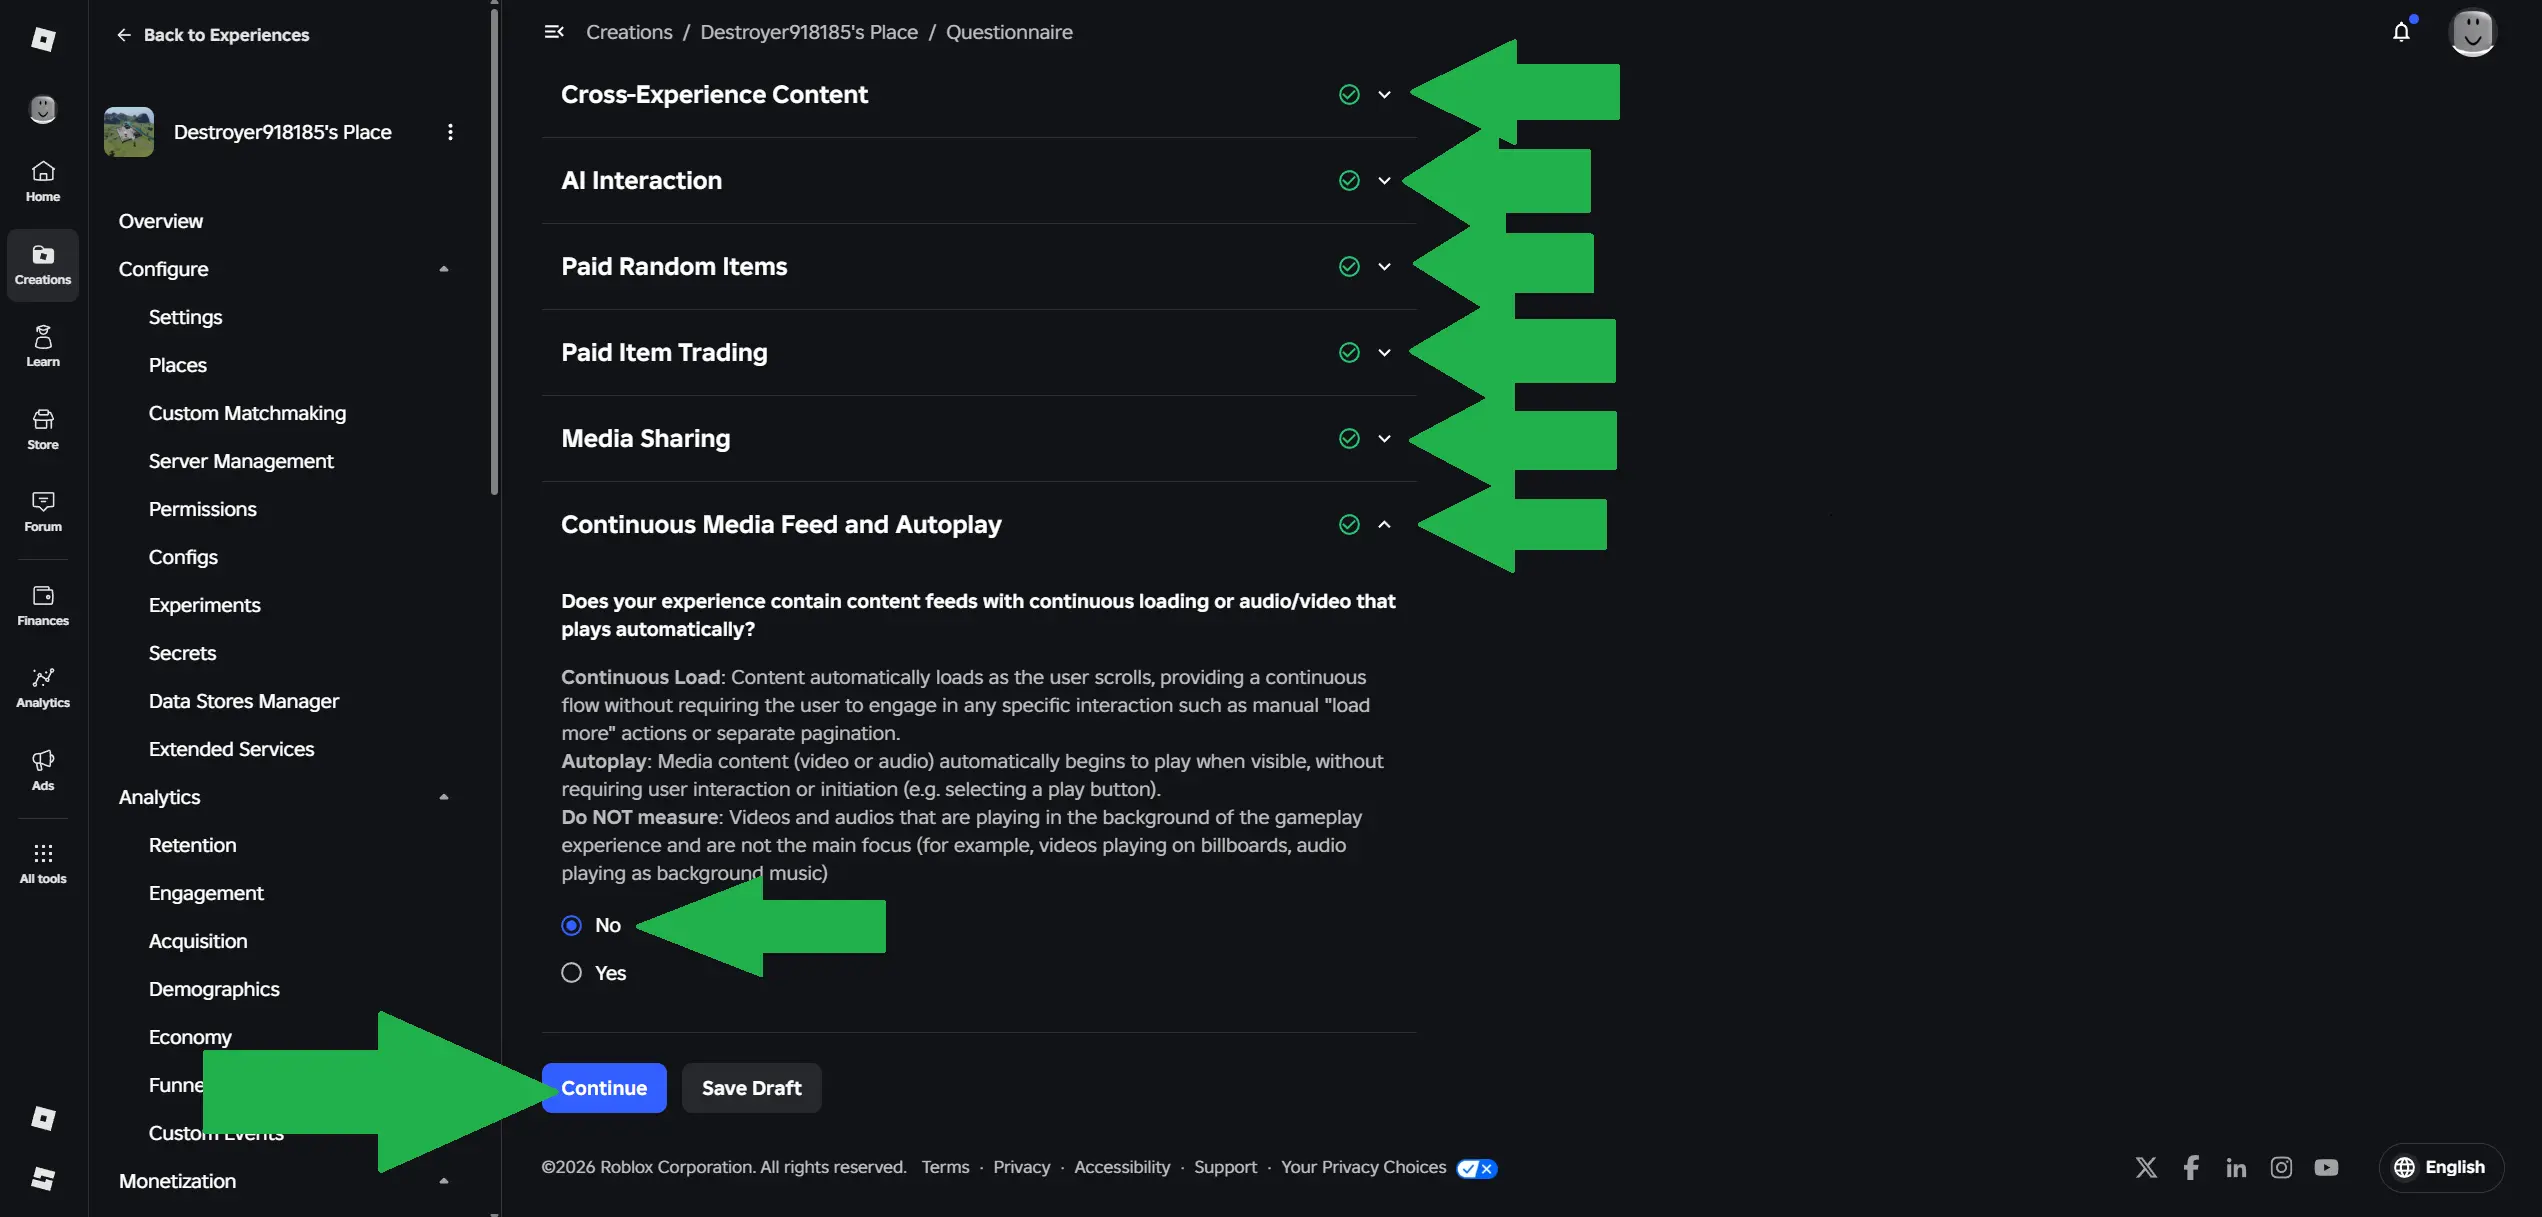Click the avatar icon in left rail
This screenshot has width=2542, height=1217.
[43, 109]
